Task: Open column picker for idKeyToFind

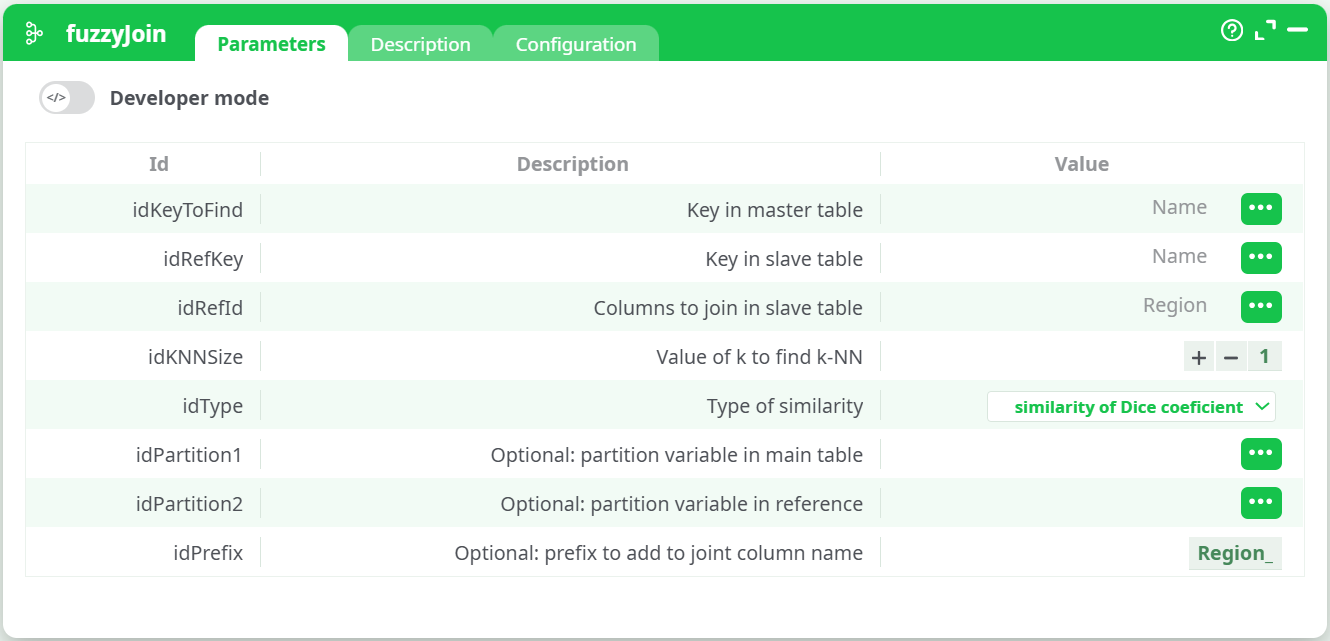Action: pyautogui.click(x=1261, y=208)
